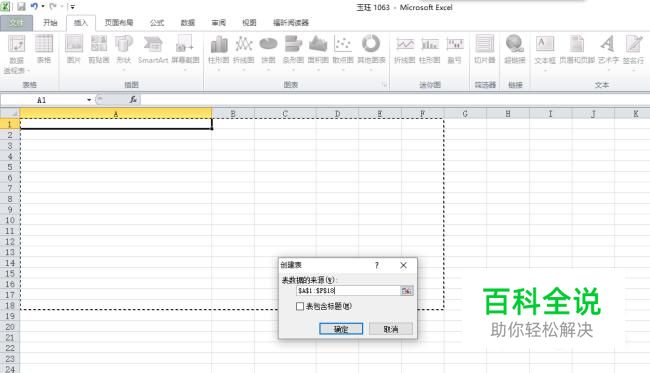Insert a PivotTable from the ribbon
Screen dimensions: 650x373
(17, 54)
